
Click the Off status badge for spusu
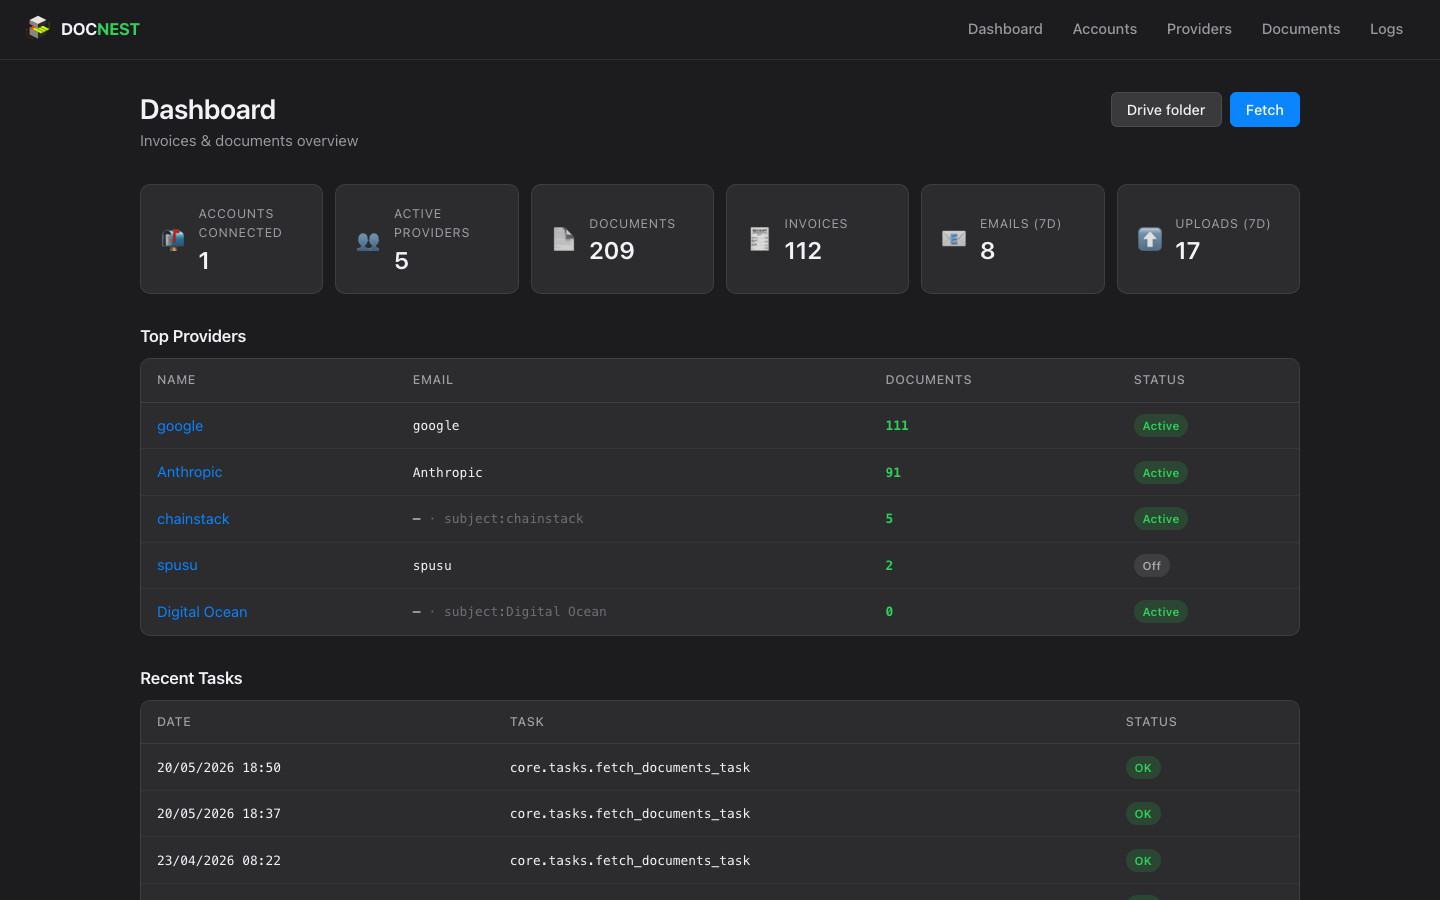tap(1152, 565)
